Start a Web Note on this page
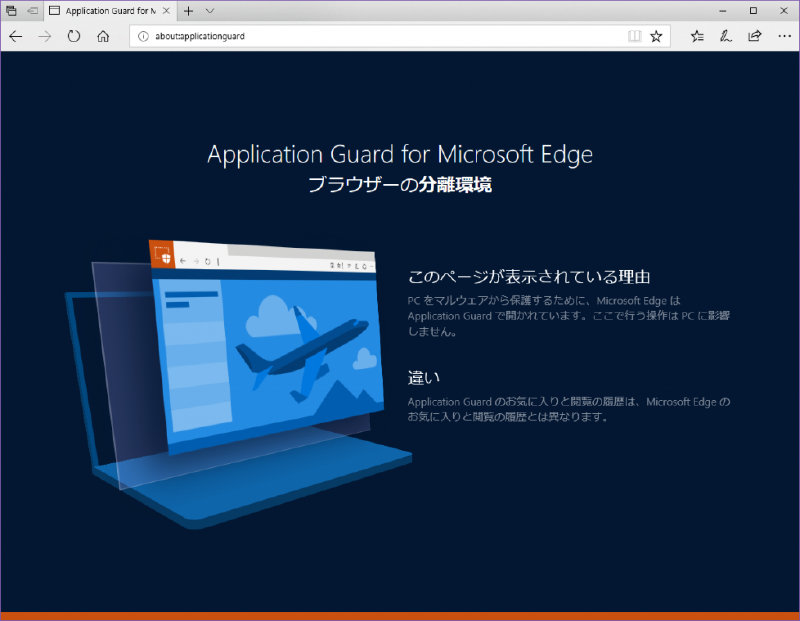The width and height of the screenshot is (800, 621). [725, 36]
